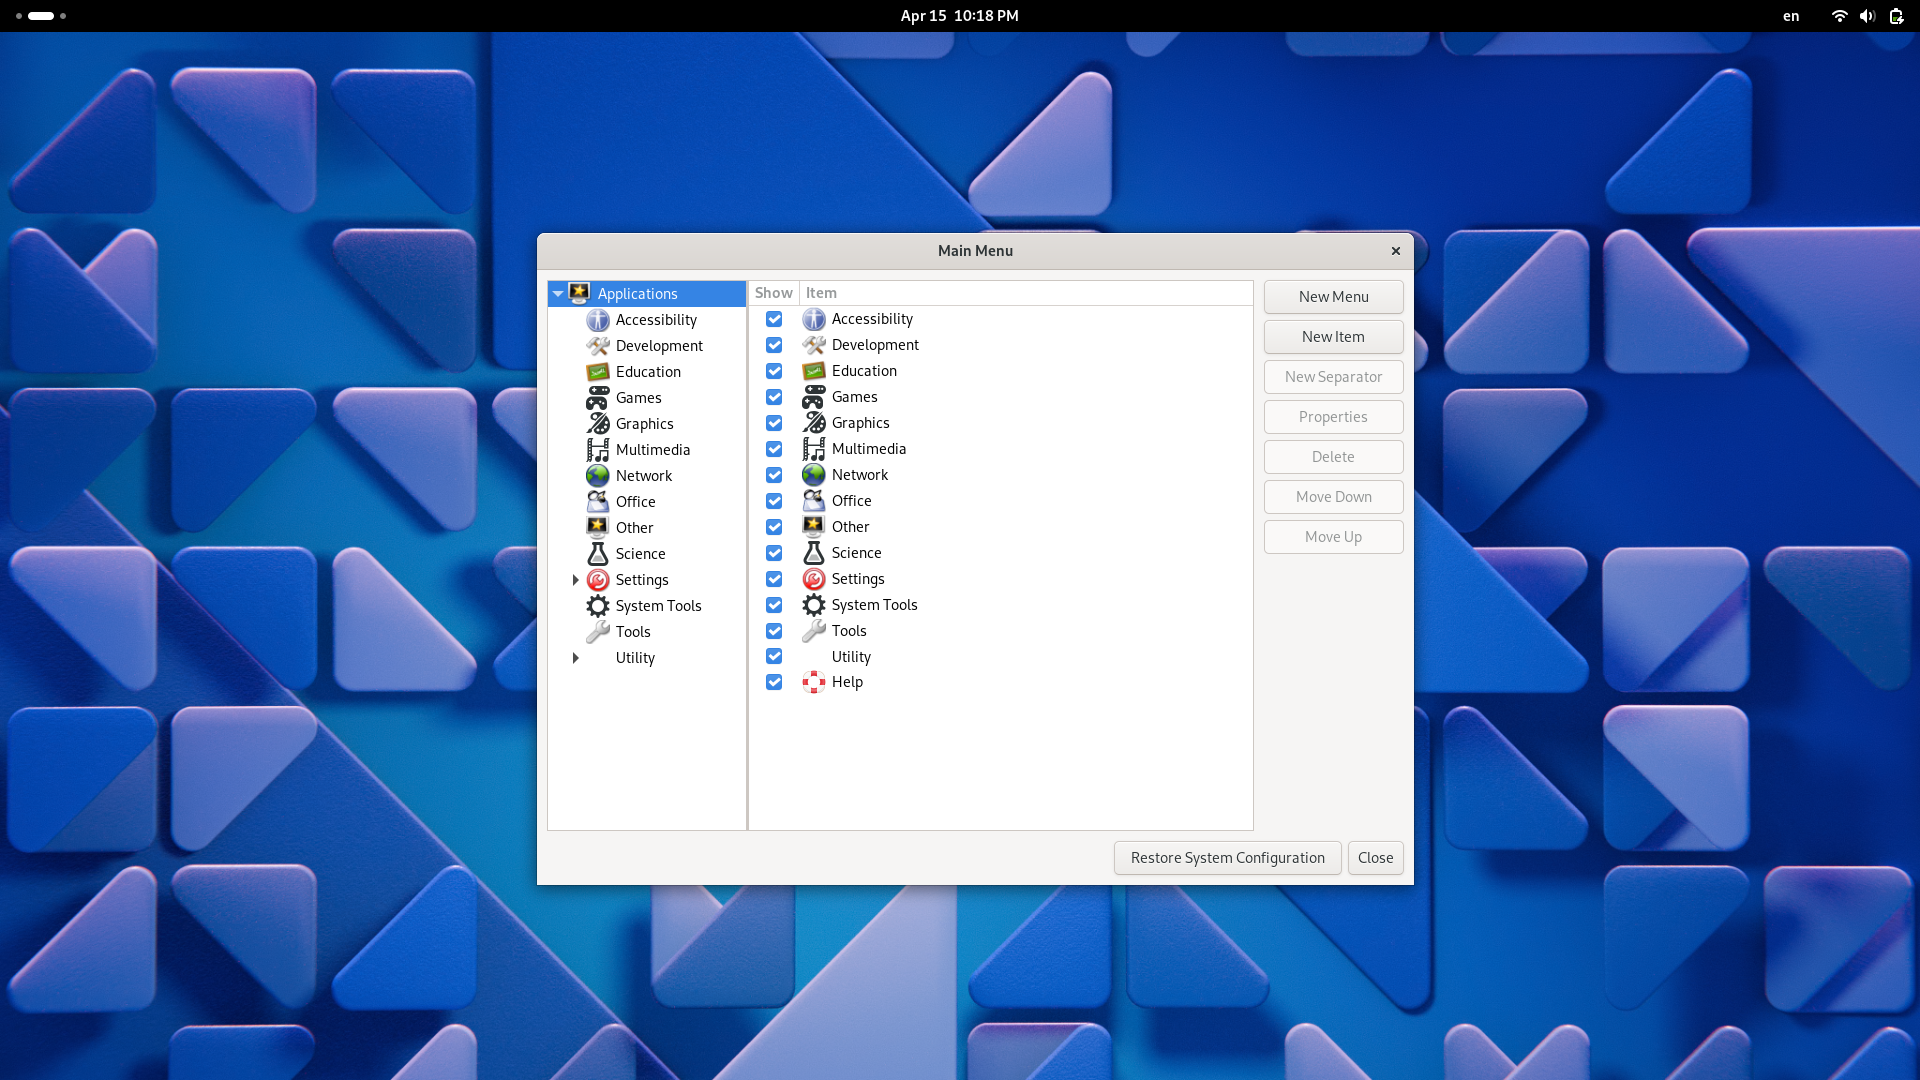The image size is (1920, 1080).
Task: Select the Utility row label in item list
Action: pyautogui.click(x=851, y=657)
